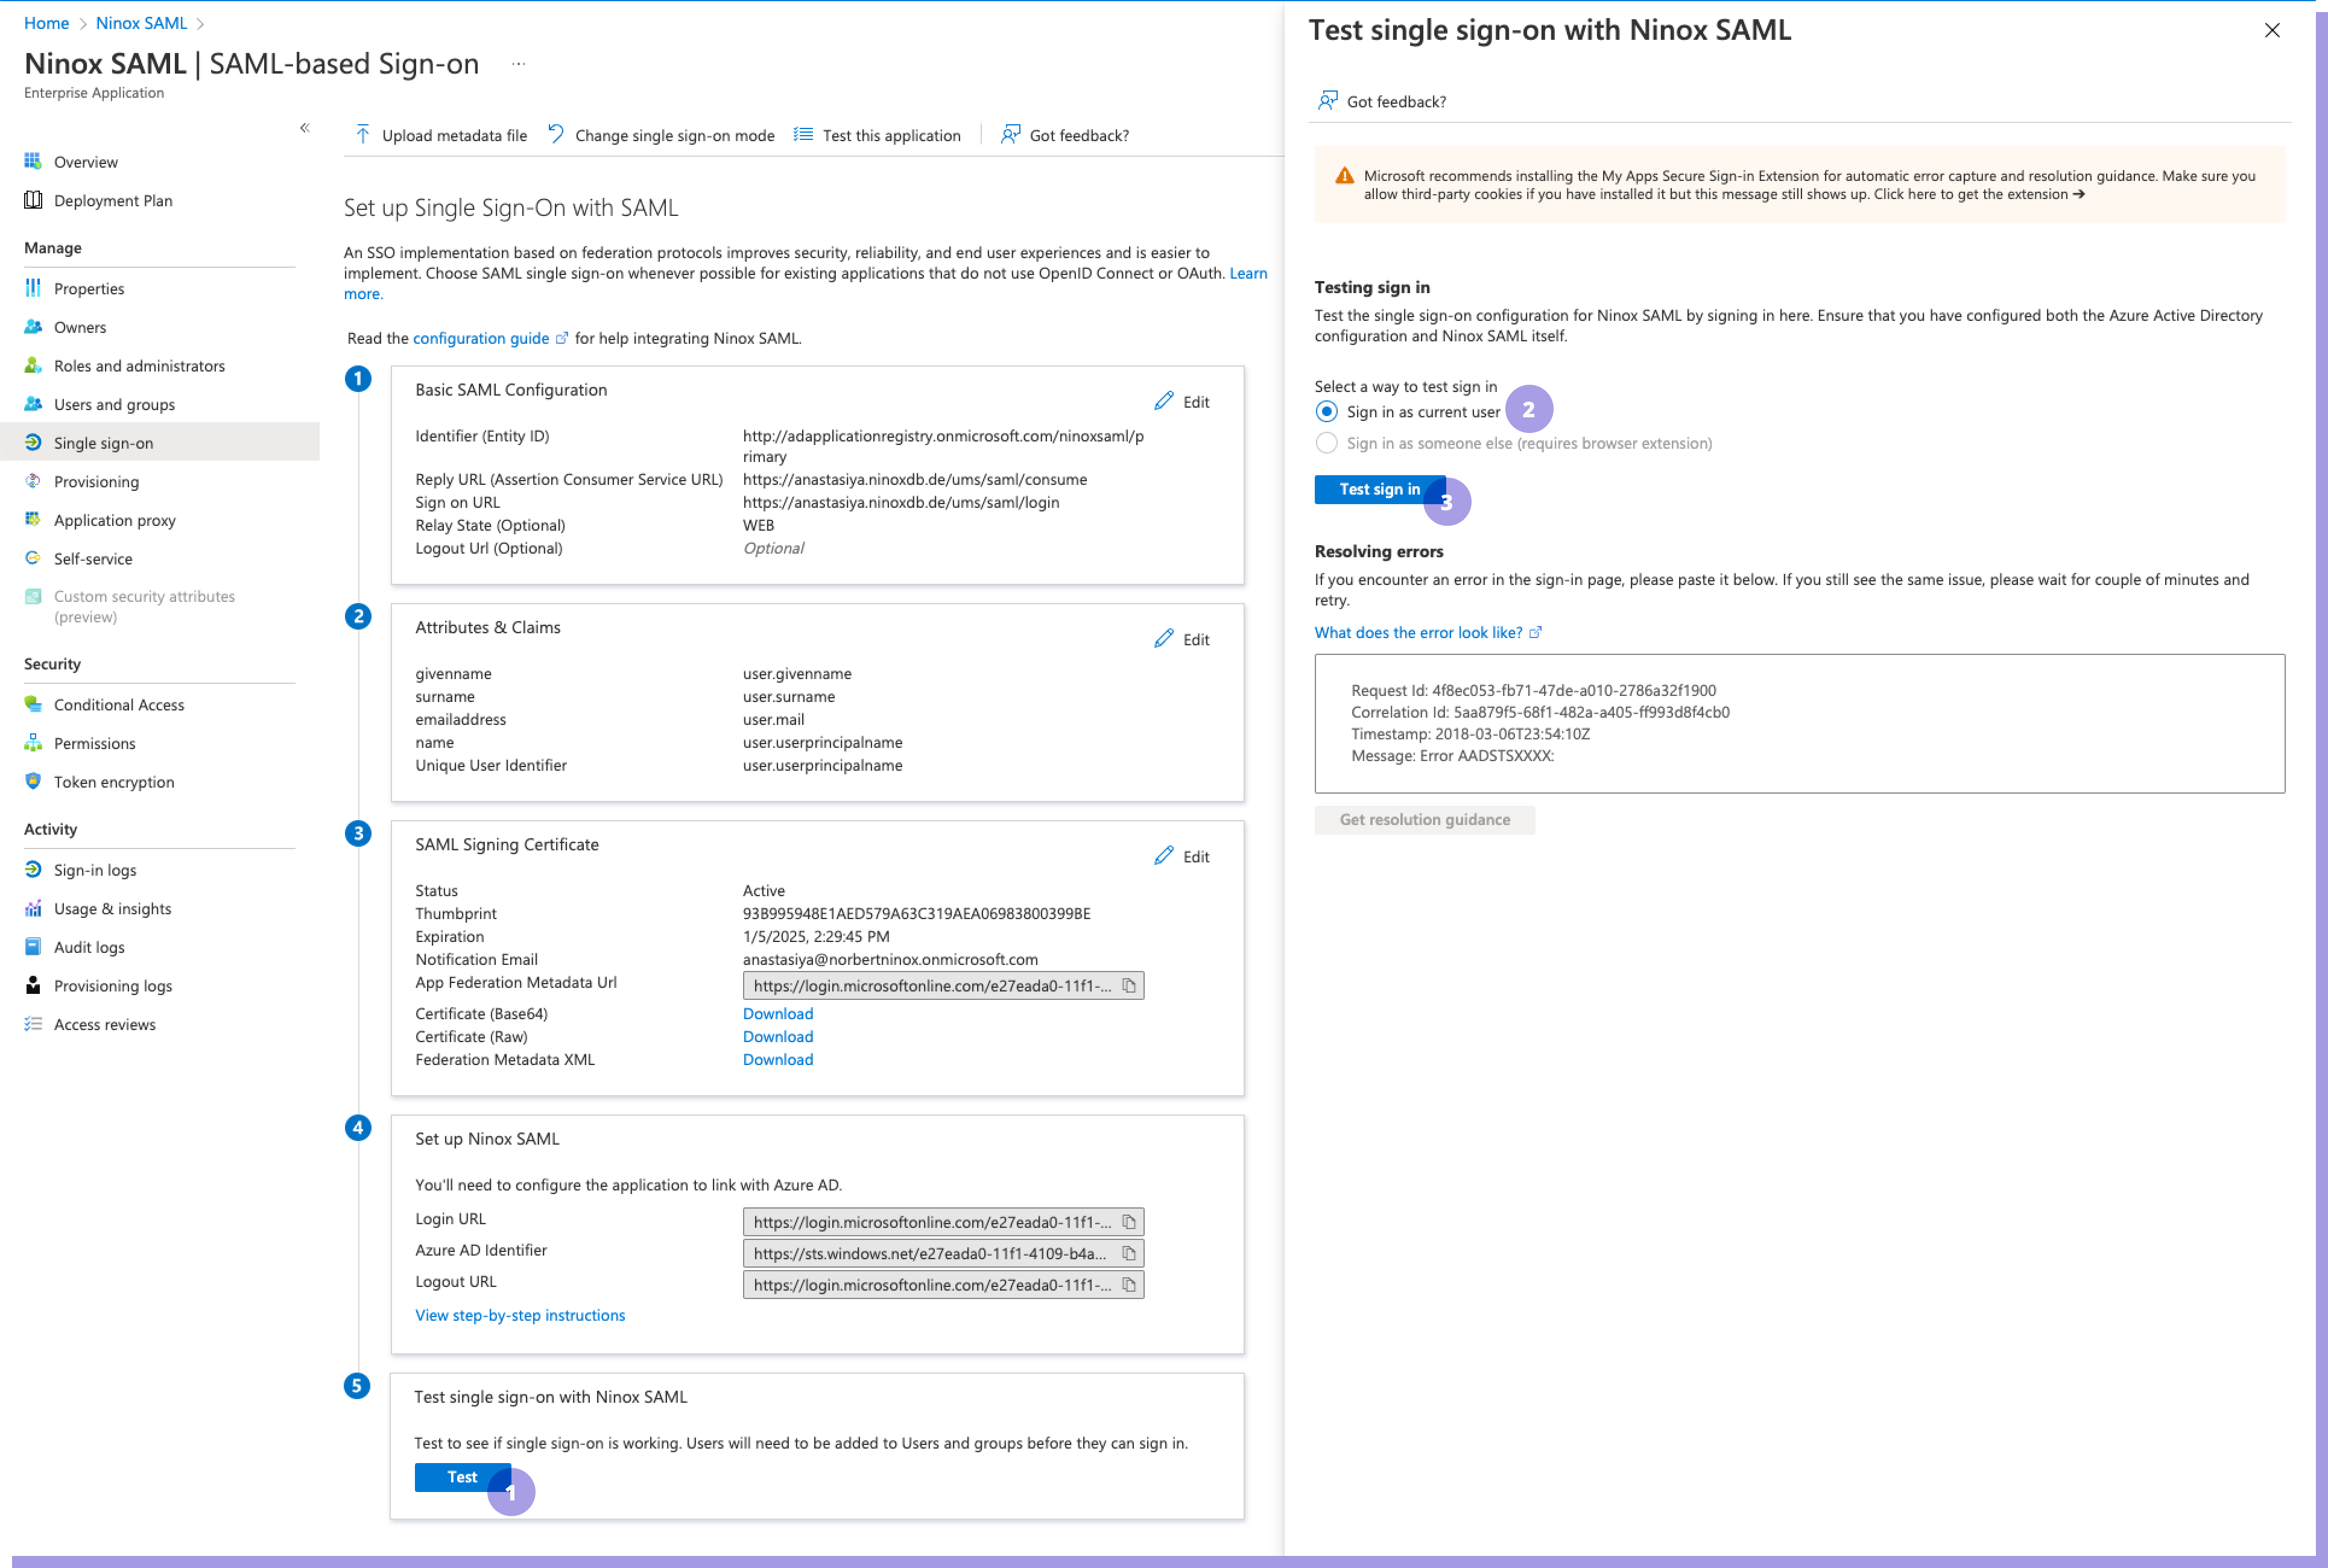Collapse the left navigation sidebar

click(304, 128)
